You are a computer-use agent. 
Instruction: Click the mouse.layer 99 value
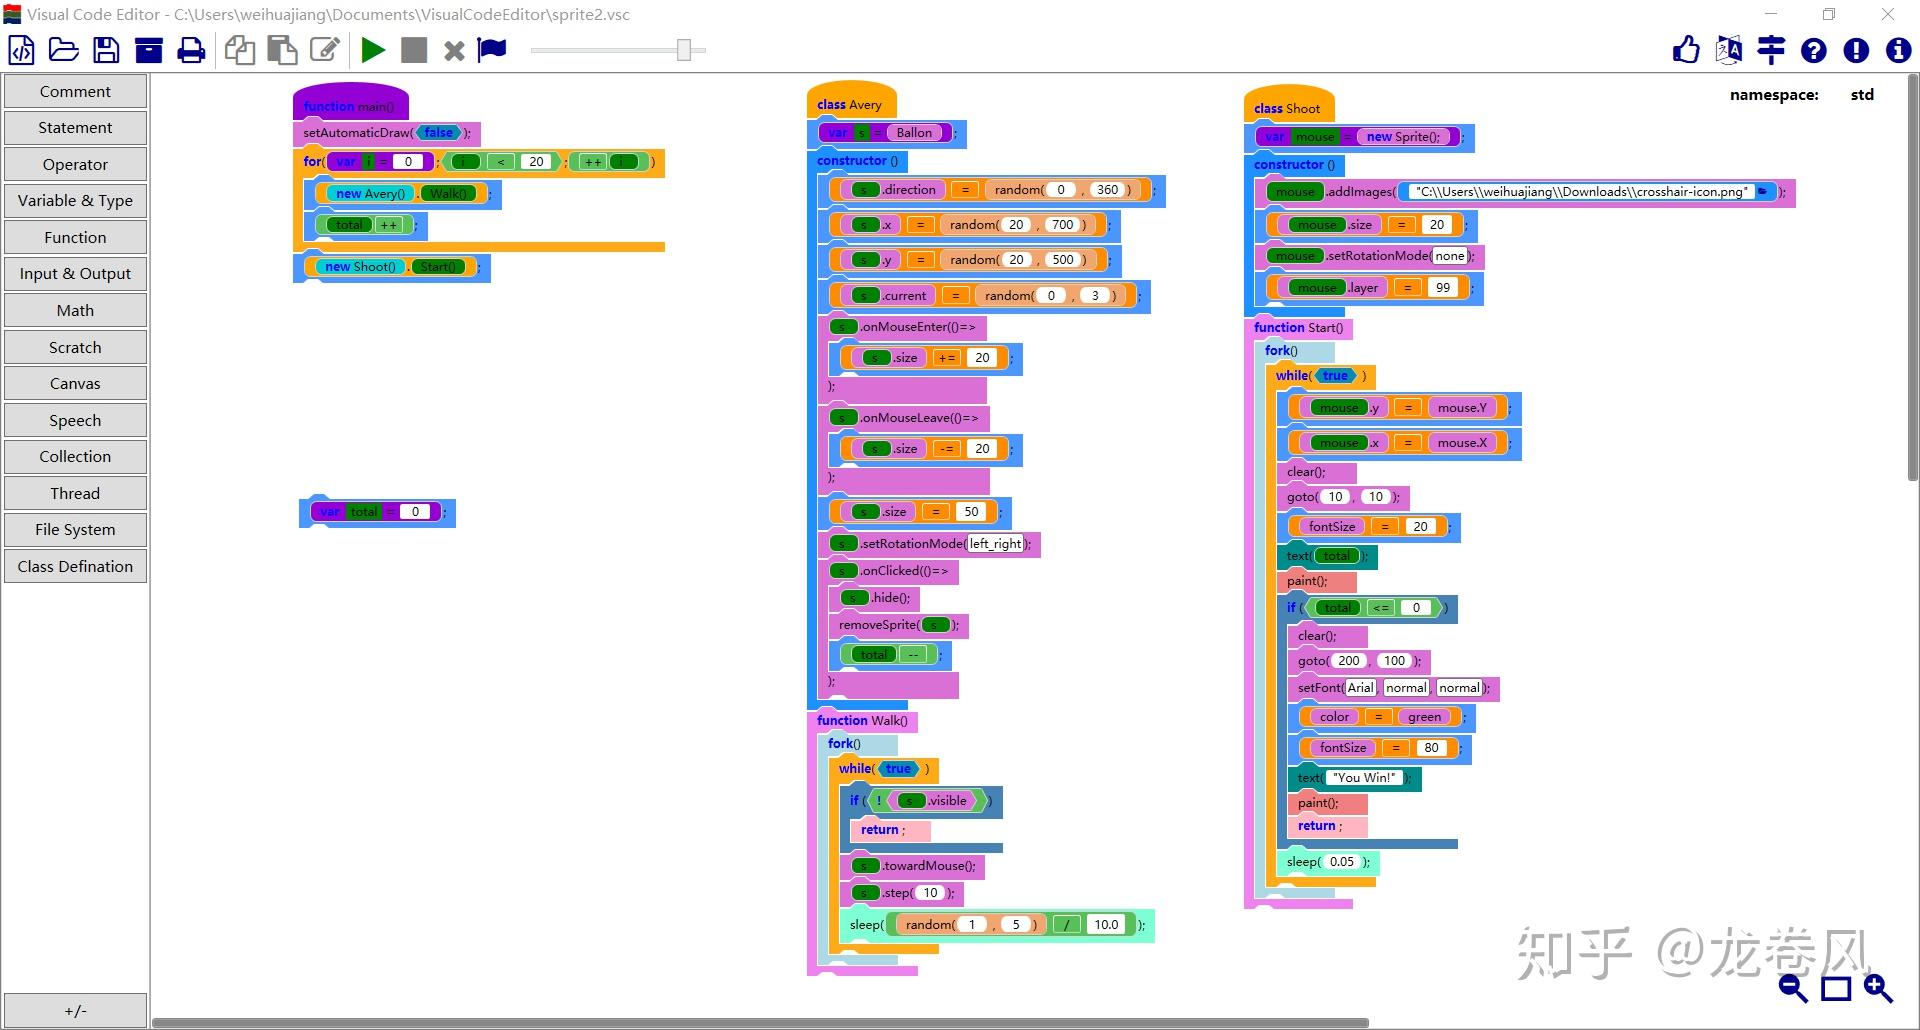[x=1442, y=287]
